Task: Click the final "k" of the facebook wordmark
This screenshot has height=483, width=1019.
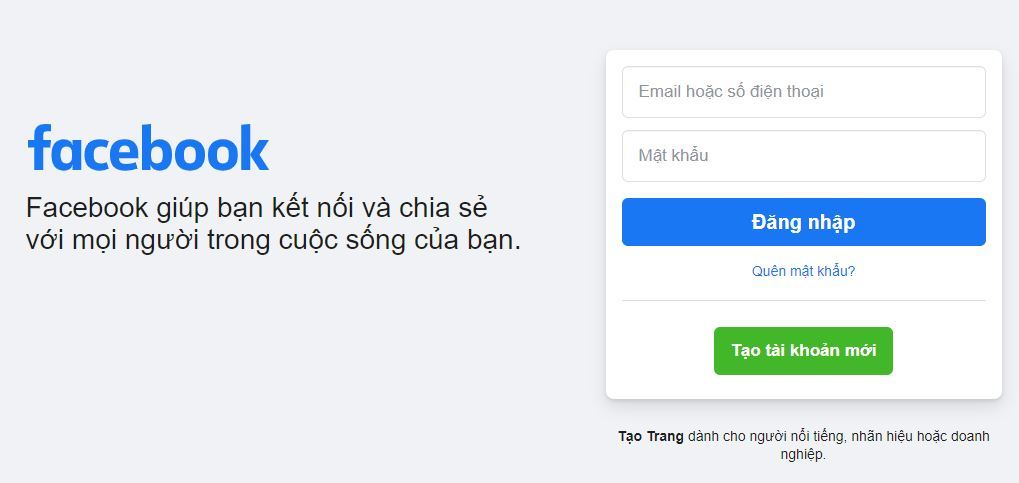Action: 253,148
